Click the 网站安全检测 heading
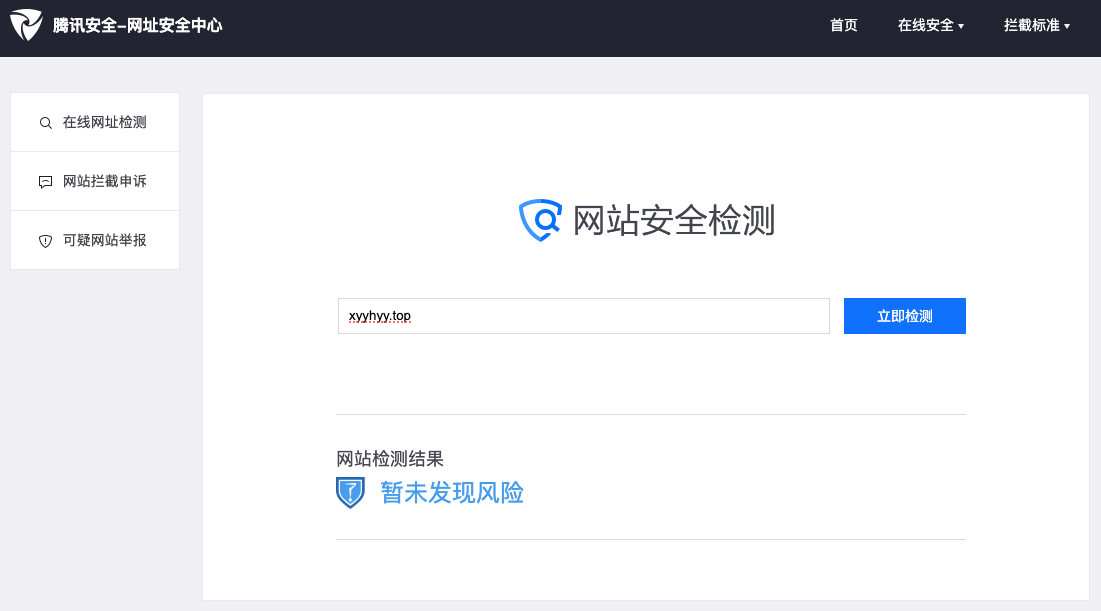Viewport: 1101px width, 611px height. (673, 221)
